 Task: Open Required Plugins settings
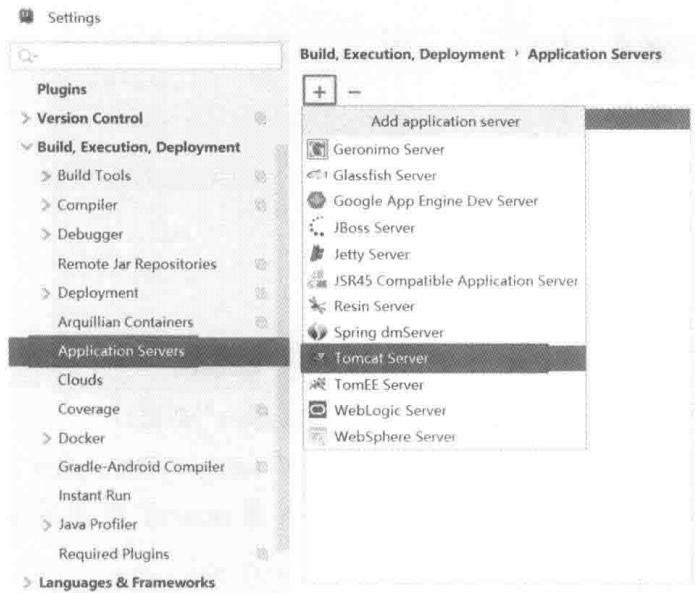[114, 554]
